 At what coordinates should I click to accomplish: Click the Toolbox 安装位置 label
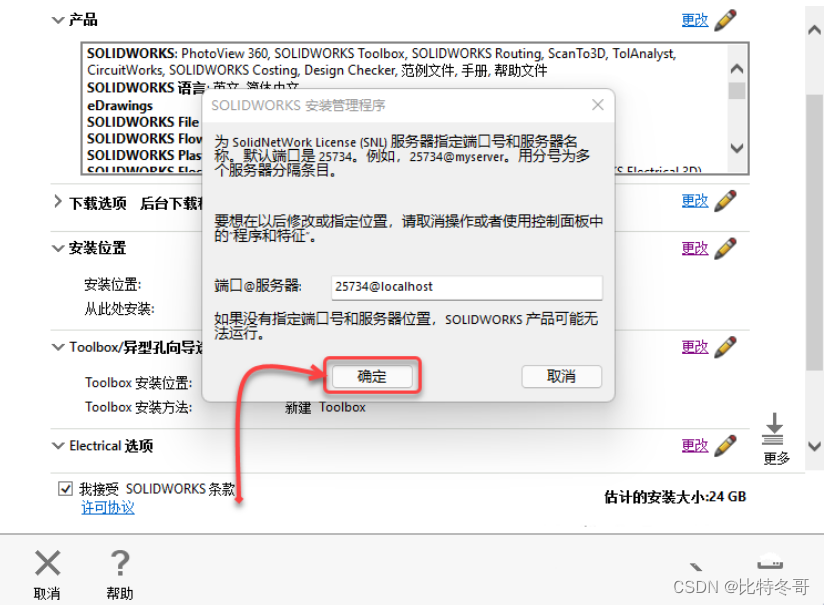click(x=138, y=382)
